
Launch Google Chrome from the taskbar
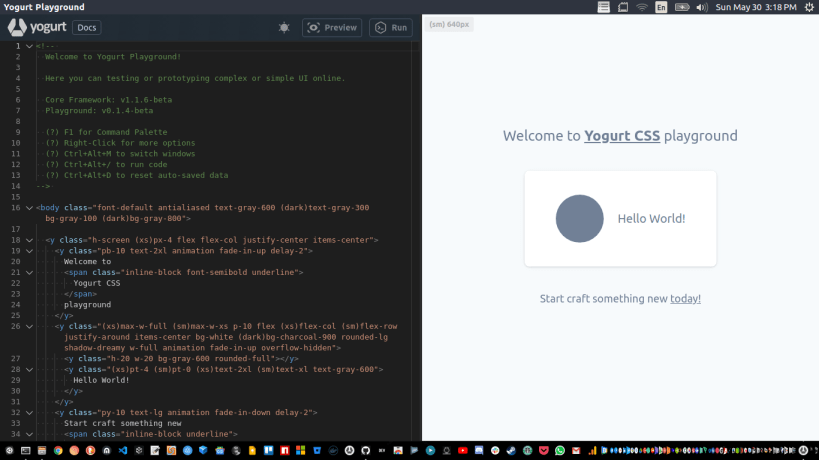pyautogui.click(x=58, y=451)
